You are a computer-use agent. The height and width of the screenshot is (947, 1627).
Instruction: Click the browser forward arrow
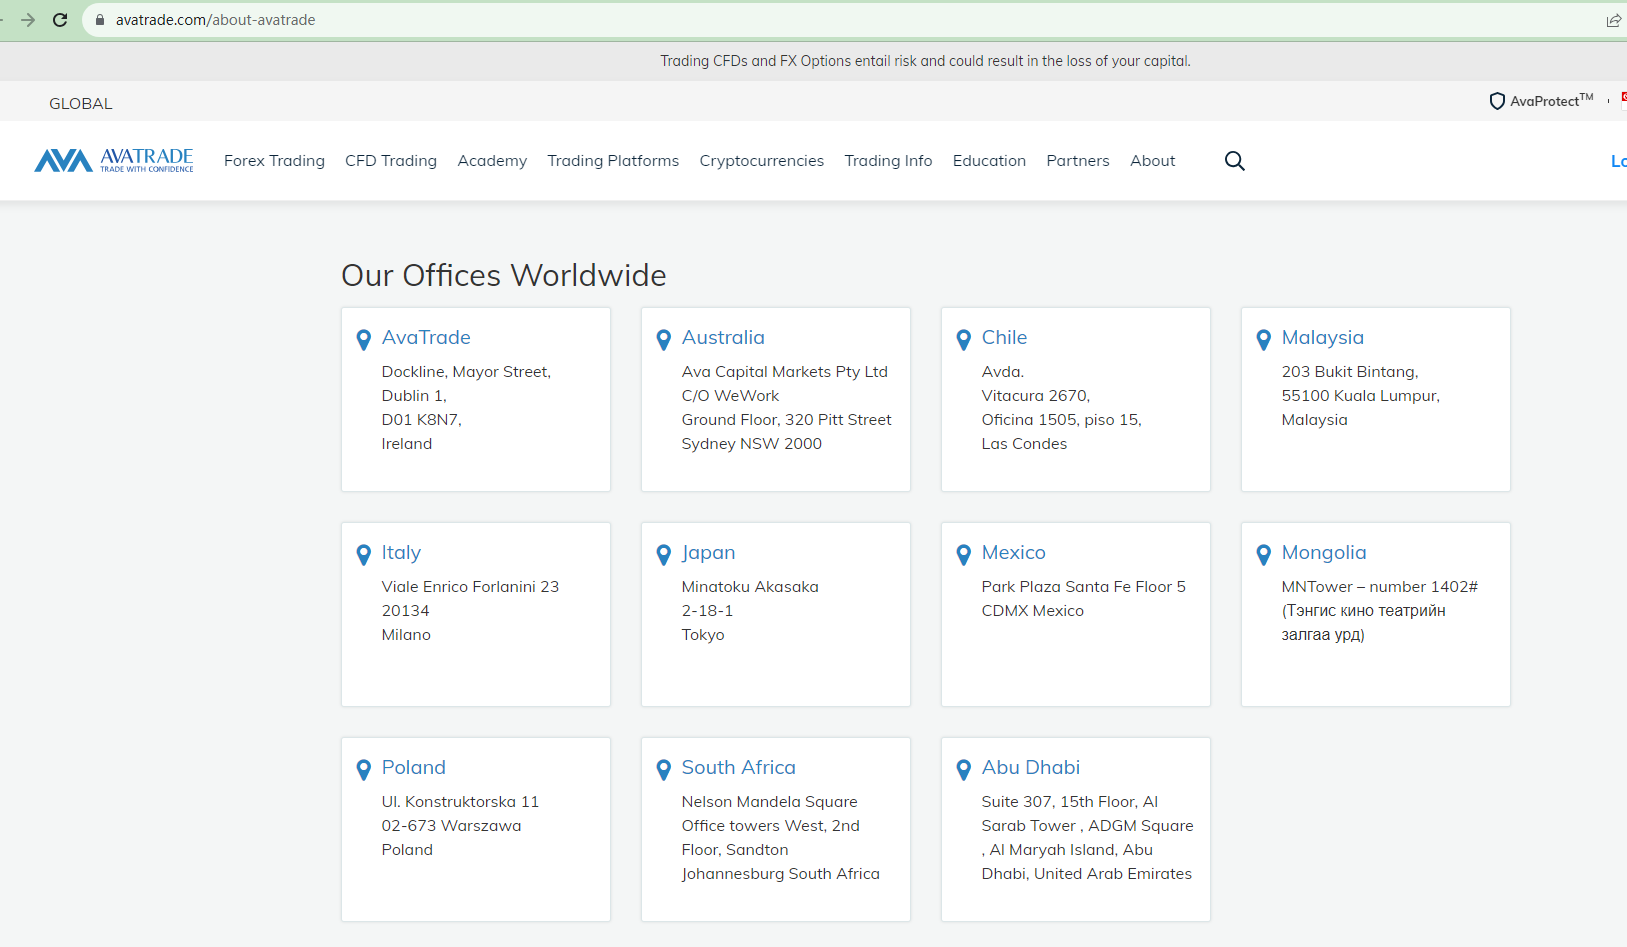pyautogui.click(x=28, y=20)
